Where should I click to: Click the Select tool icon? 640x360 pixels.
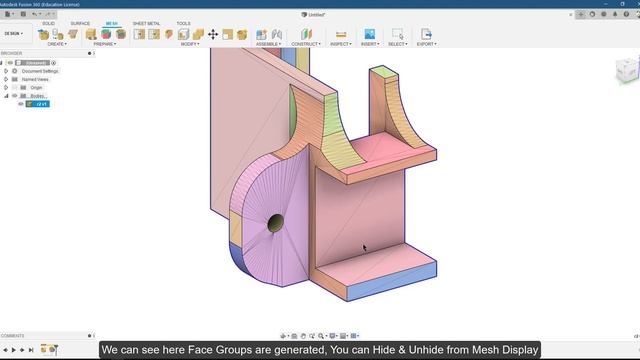pyautogui.click(x=398, y=34)
